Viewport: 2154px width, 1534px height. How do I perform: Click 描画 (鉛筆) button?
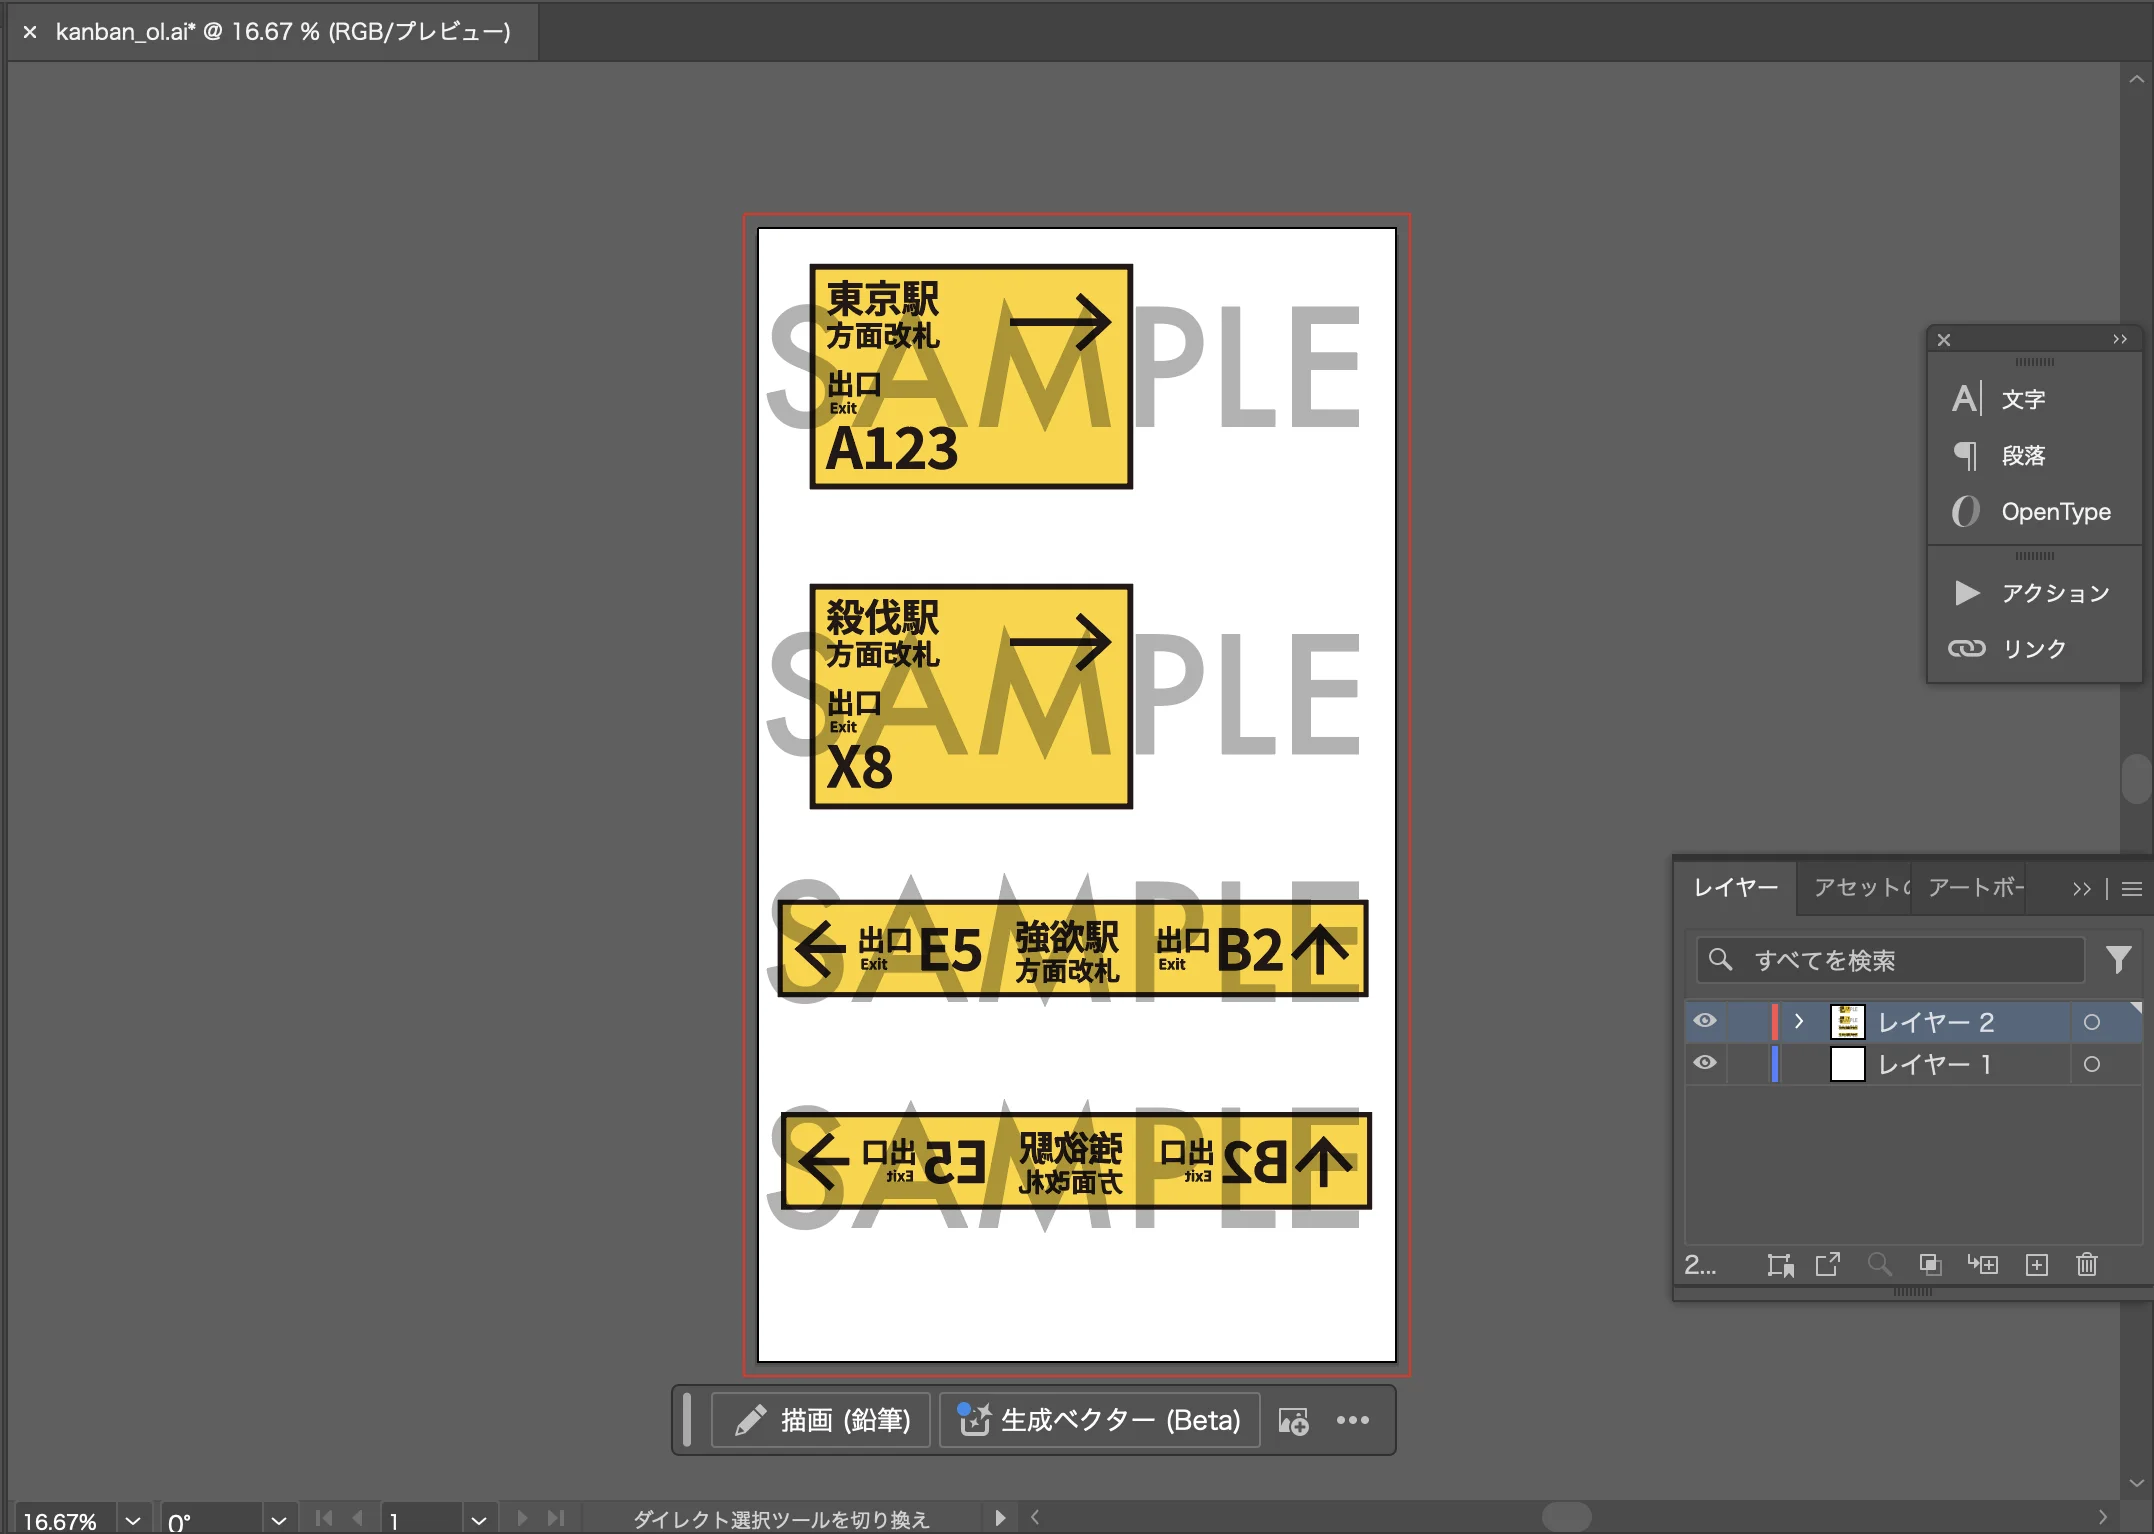[821, 1420]
